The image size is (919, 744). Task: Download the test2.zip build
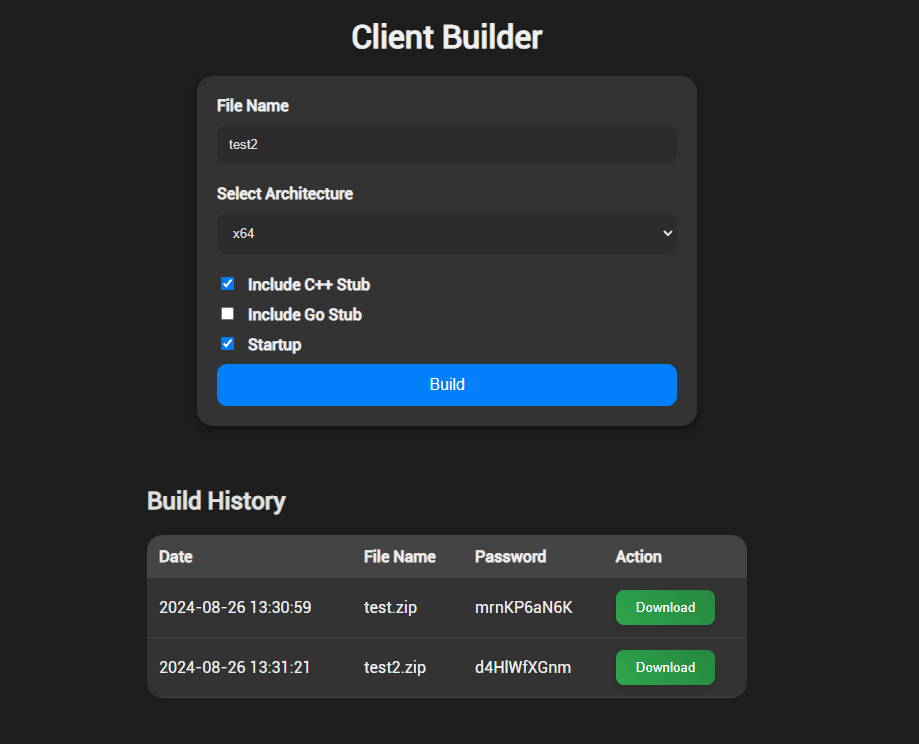coord(665,668)
